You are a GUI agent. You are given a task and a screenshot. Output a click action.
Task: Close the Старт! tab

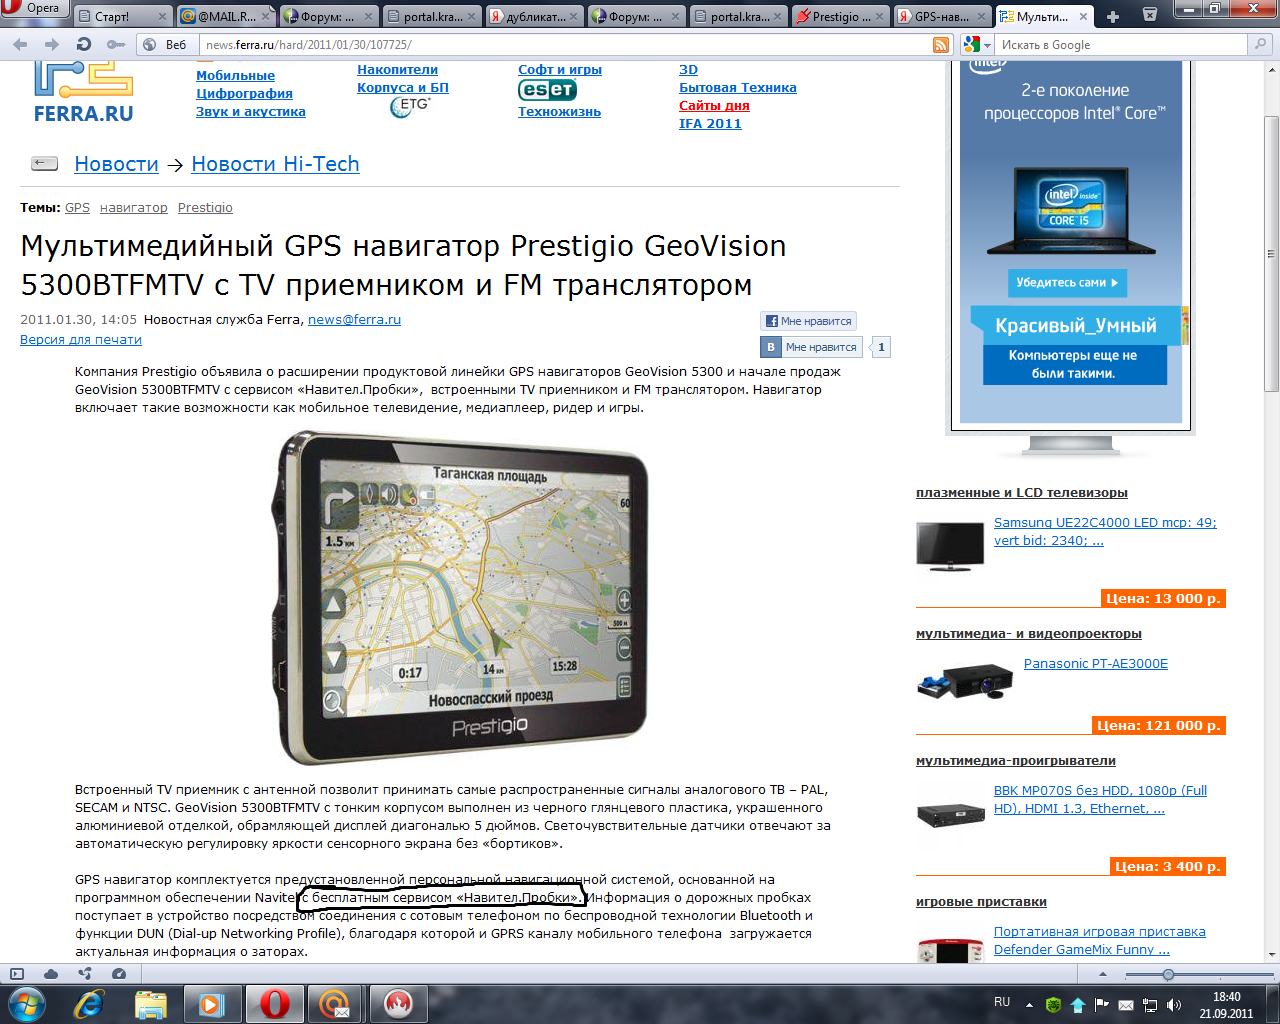162,17
